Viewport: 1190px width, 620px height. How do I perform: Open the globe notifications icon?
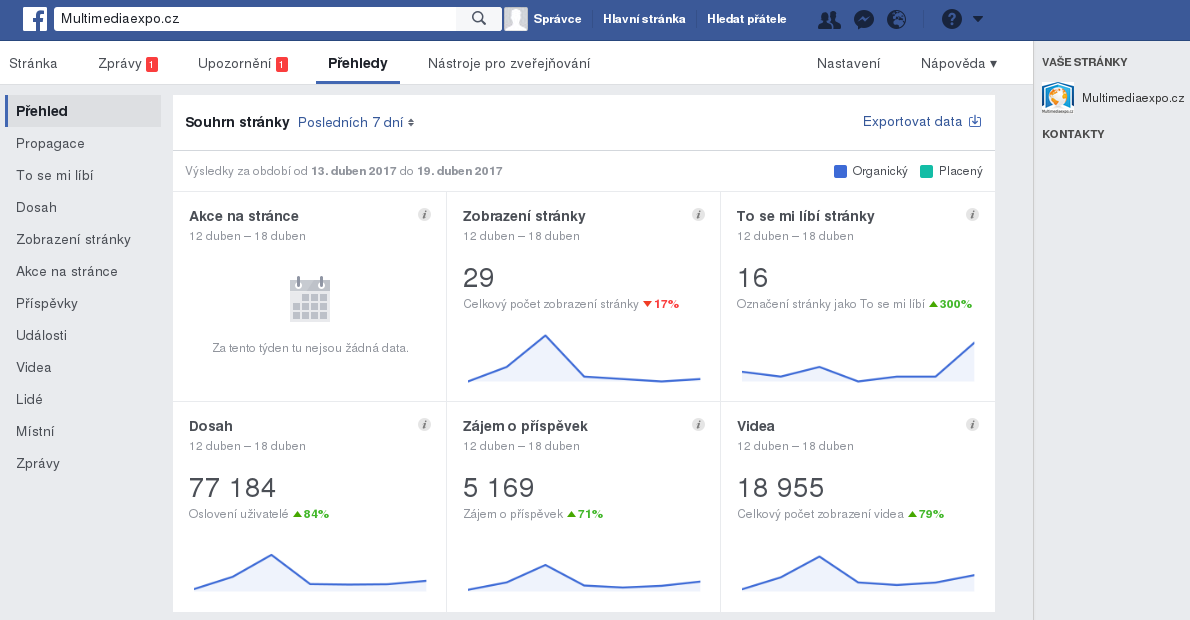click(897, 19)
